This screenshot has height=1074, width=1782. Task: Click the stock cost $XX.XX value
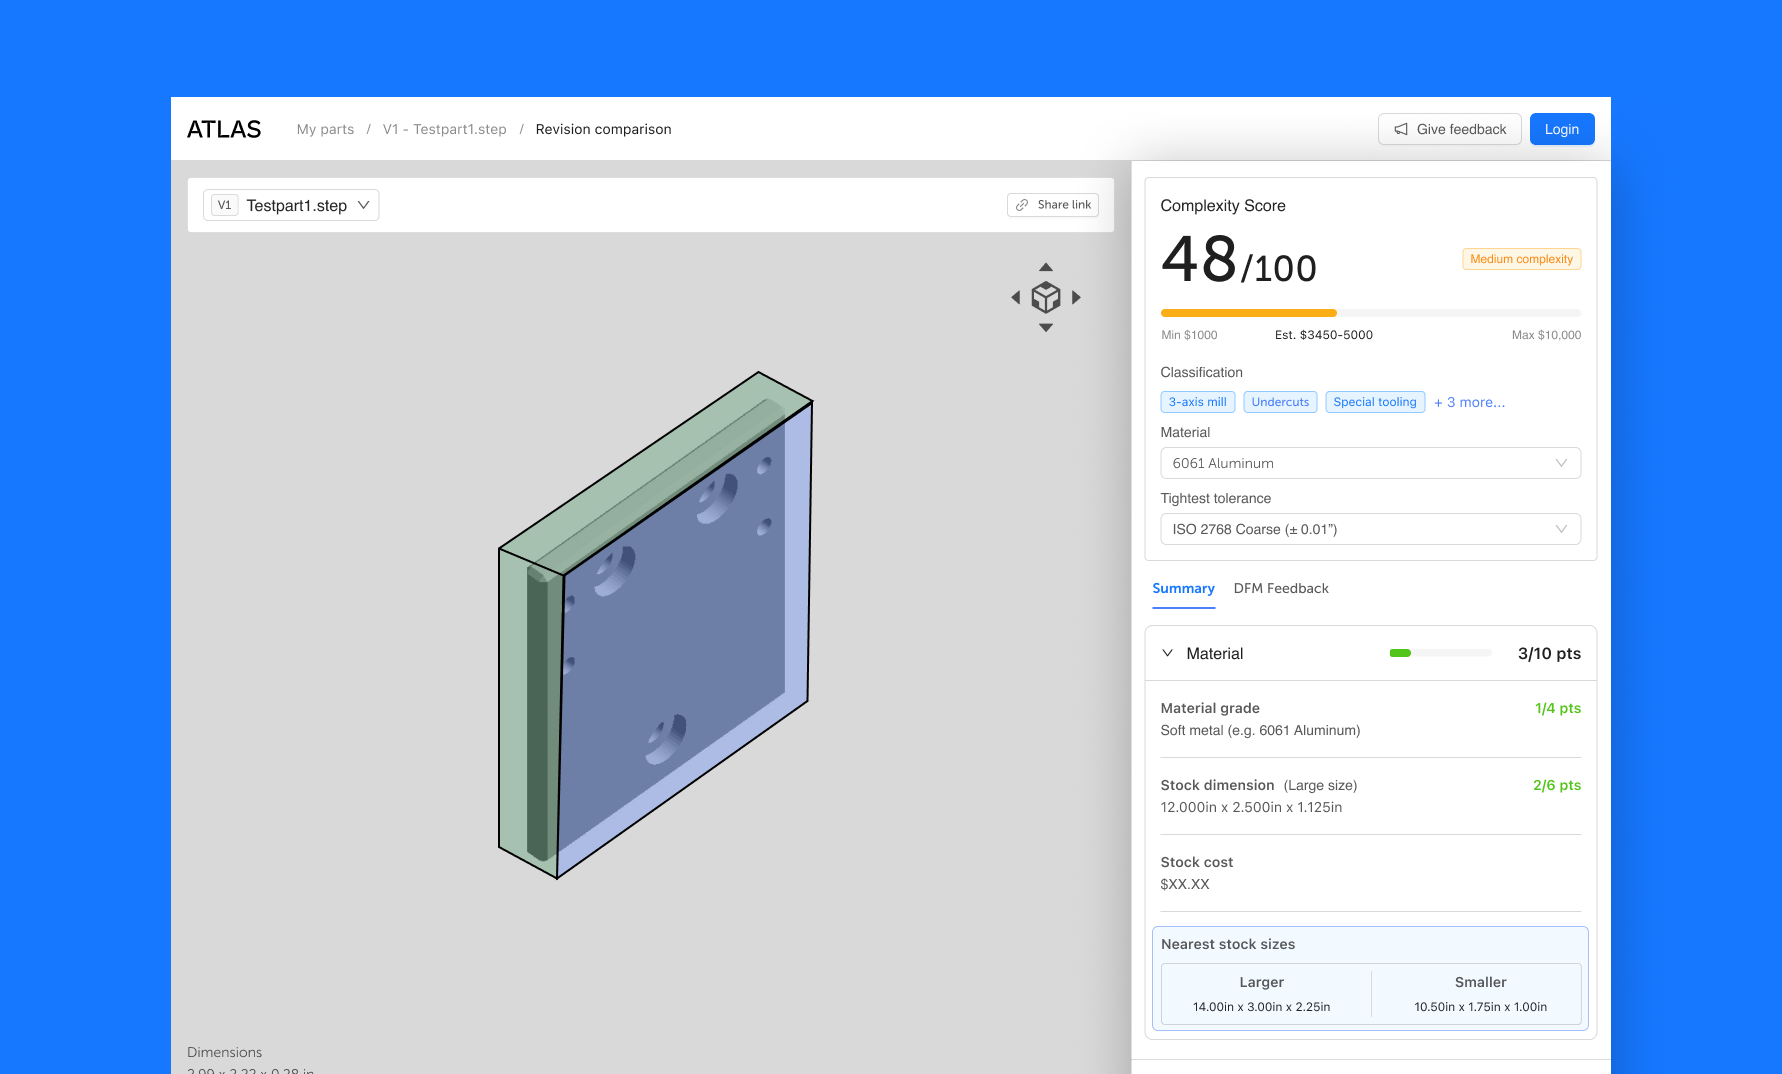coord(1185,884)
